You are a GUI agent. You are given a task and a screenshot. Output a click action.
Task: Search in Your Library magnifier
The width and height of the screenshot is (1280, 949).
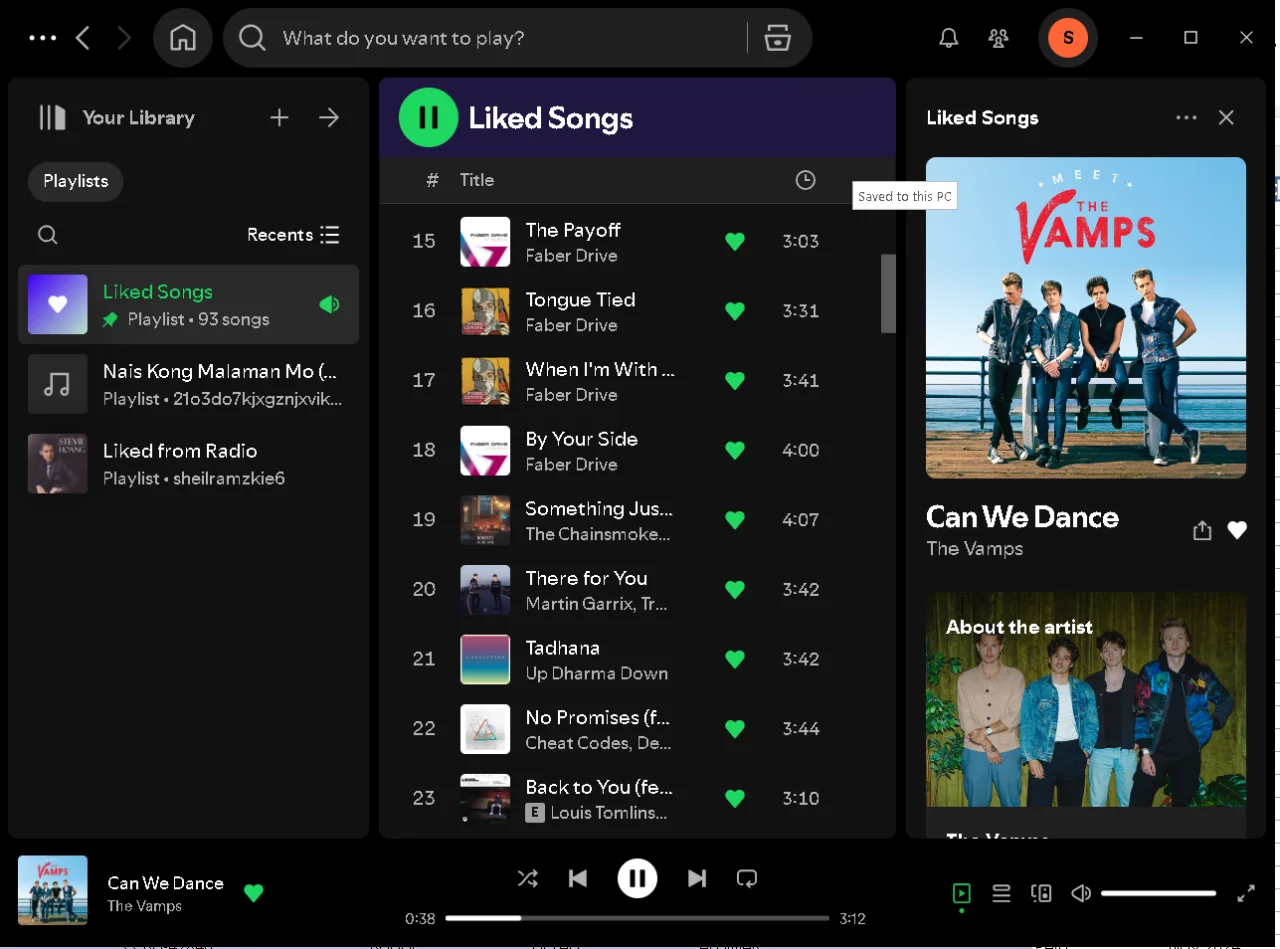click(47, 235)
